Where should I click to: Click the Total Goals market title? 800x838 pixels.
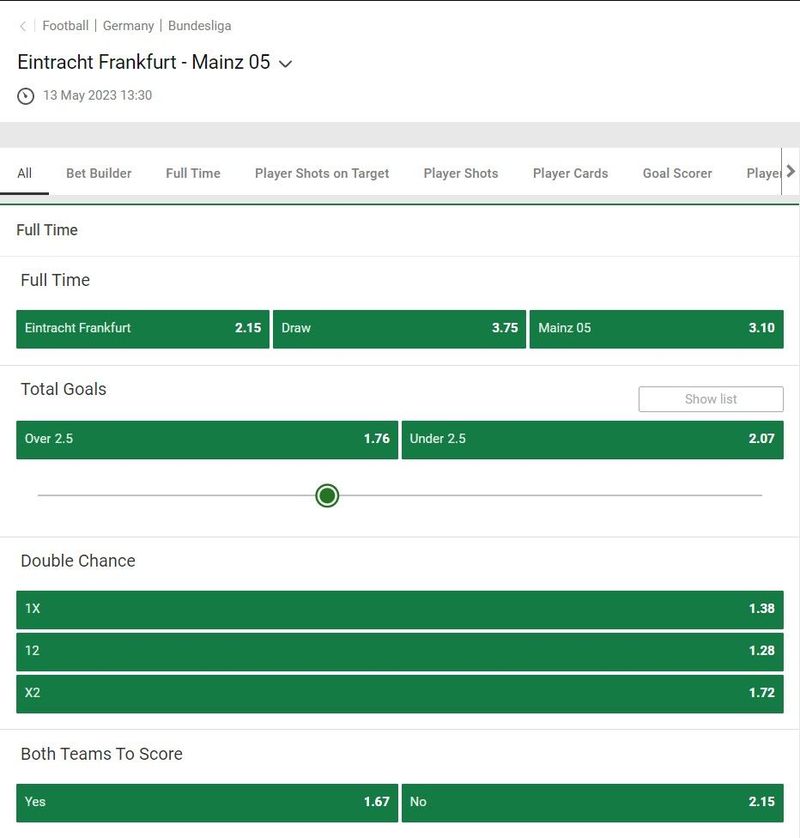click(x=64, y=389)
